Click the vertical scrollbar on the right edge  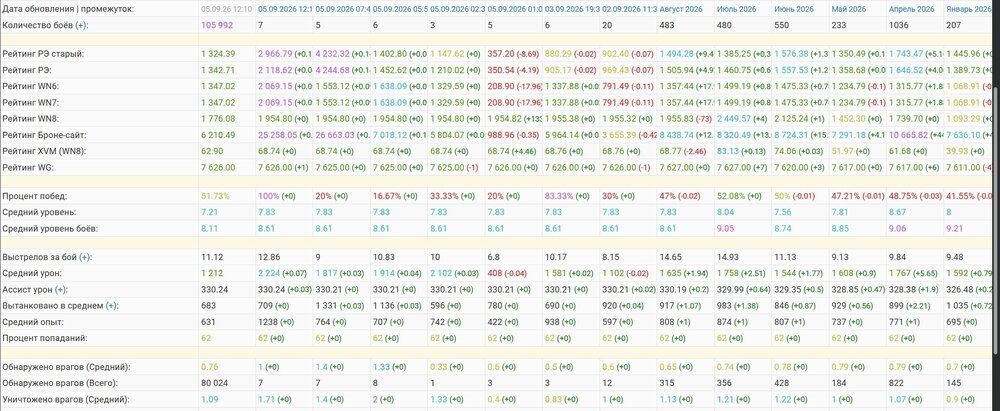tap(997, 220)
